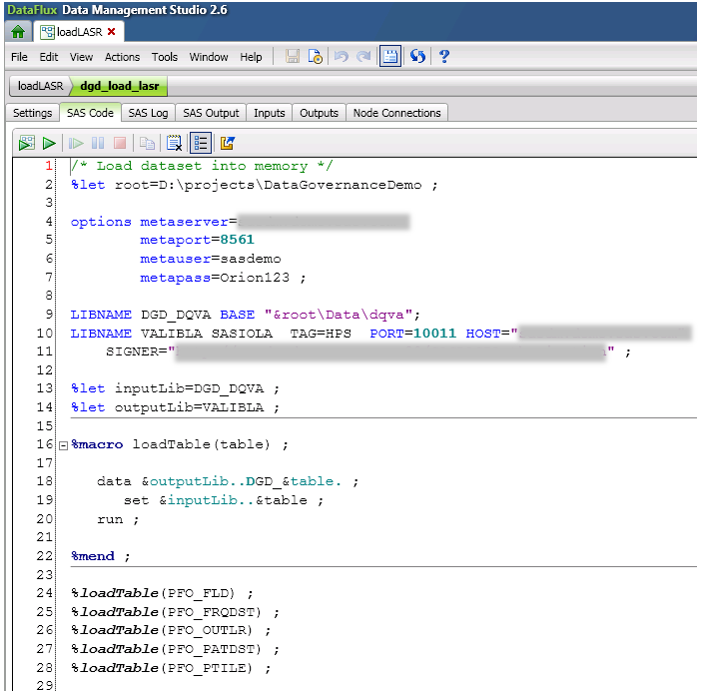
Task: Open the Actions menu
Action: point(122,57)
